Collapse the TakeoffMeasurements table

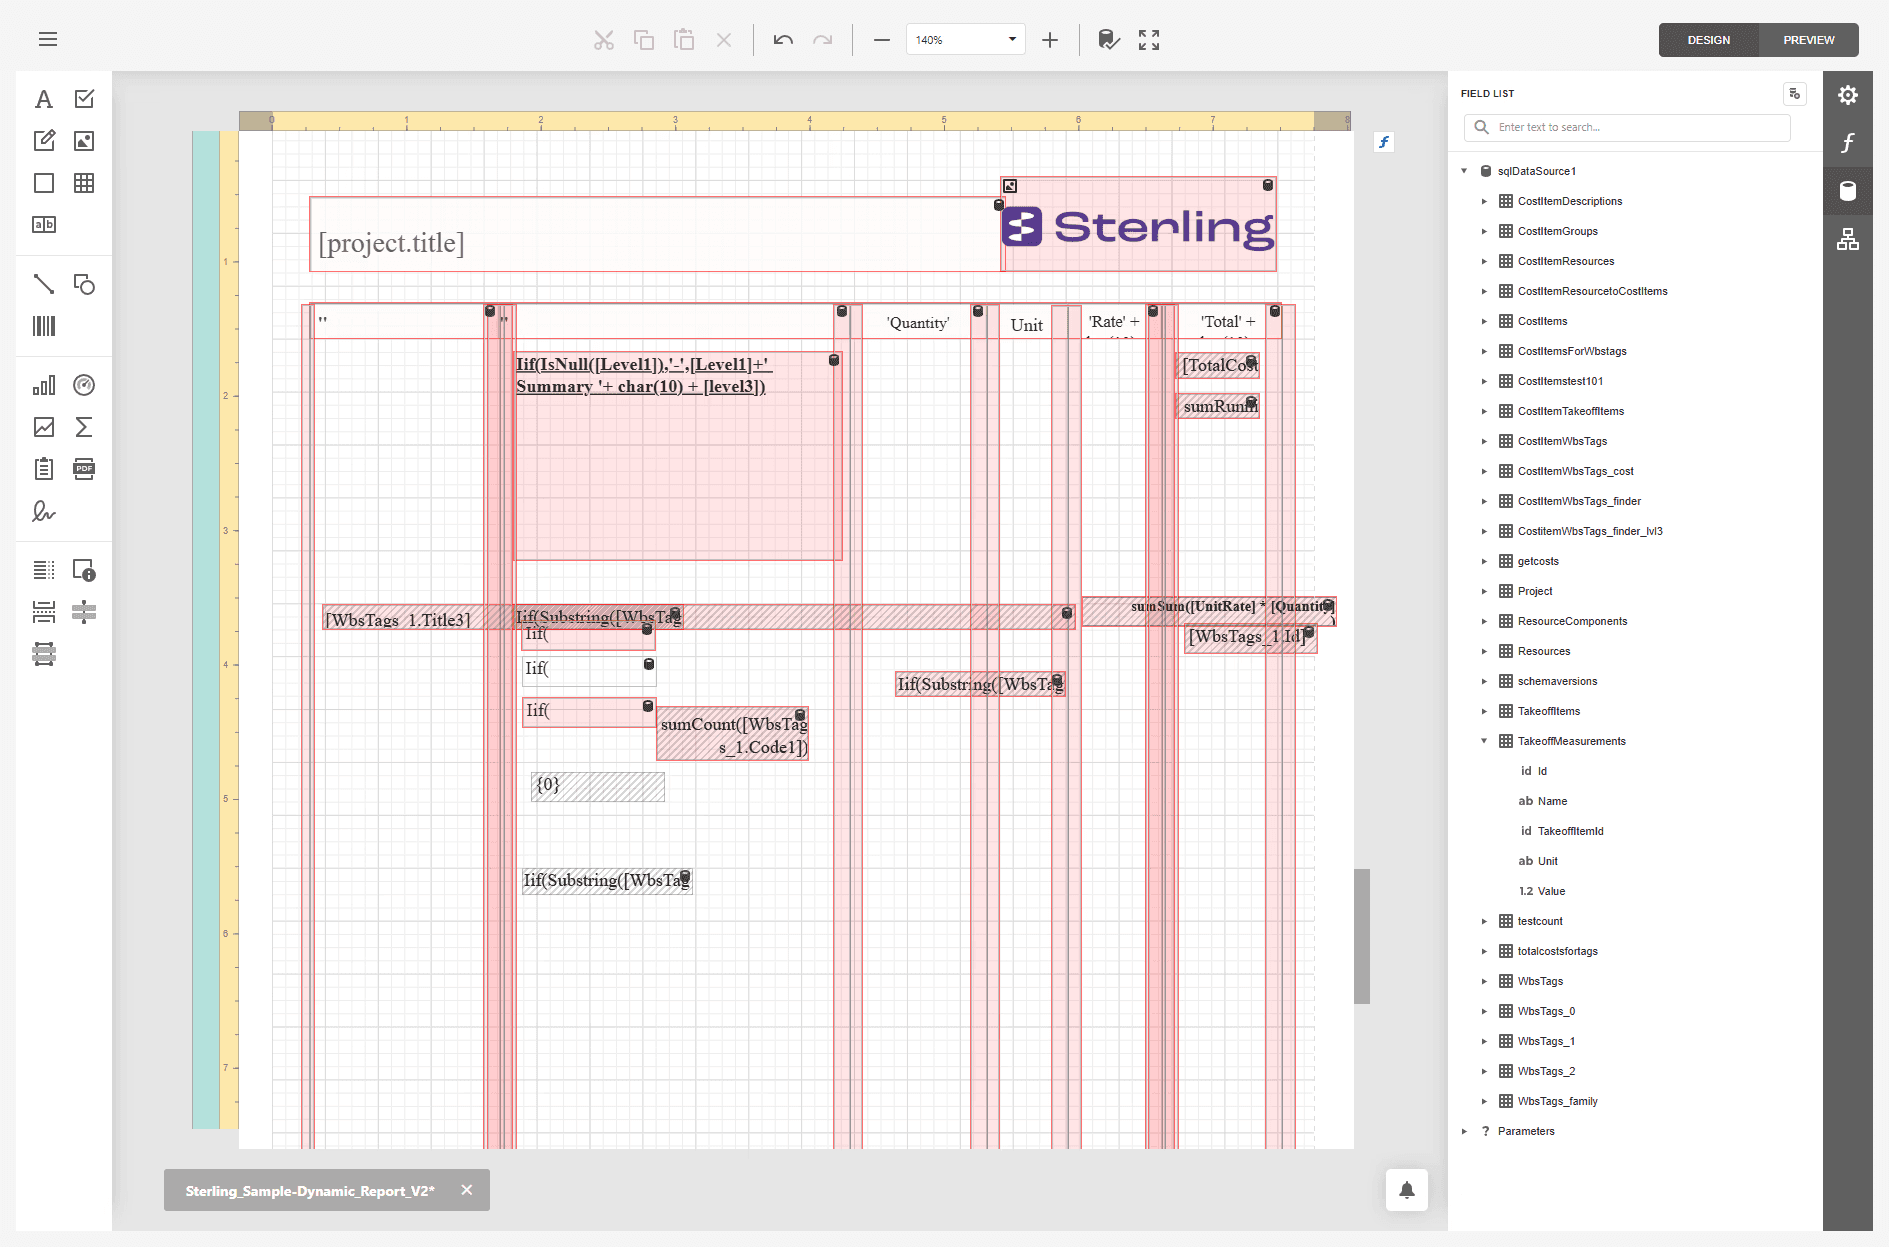click(1484, 741)
